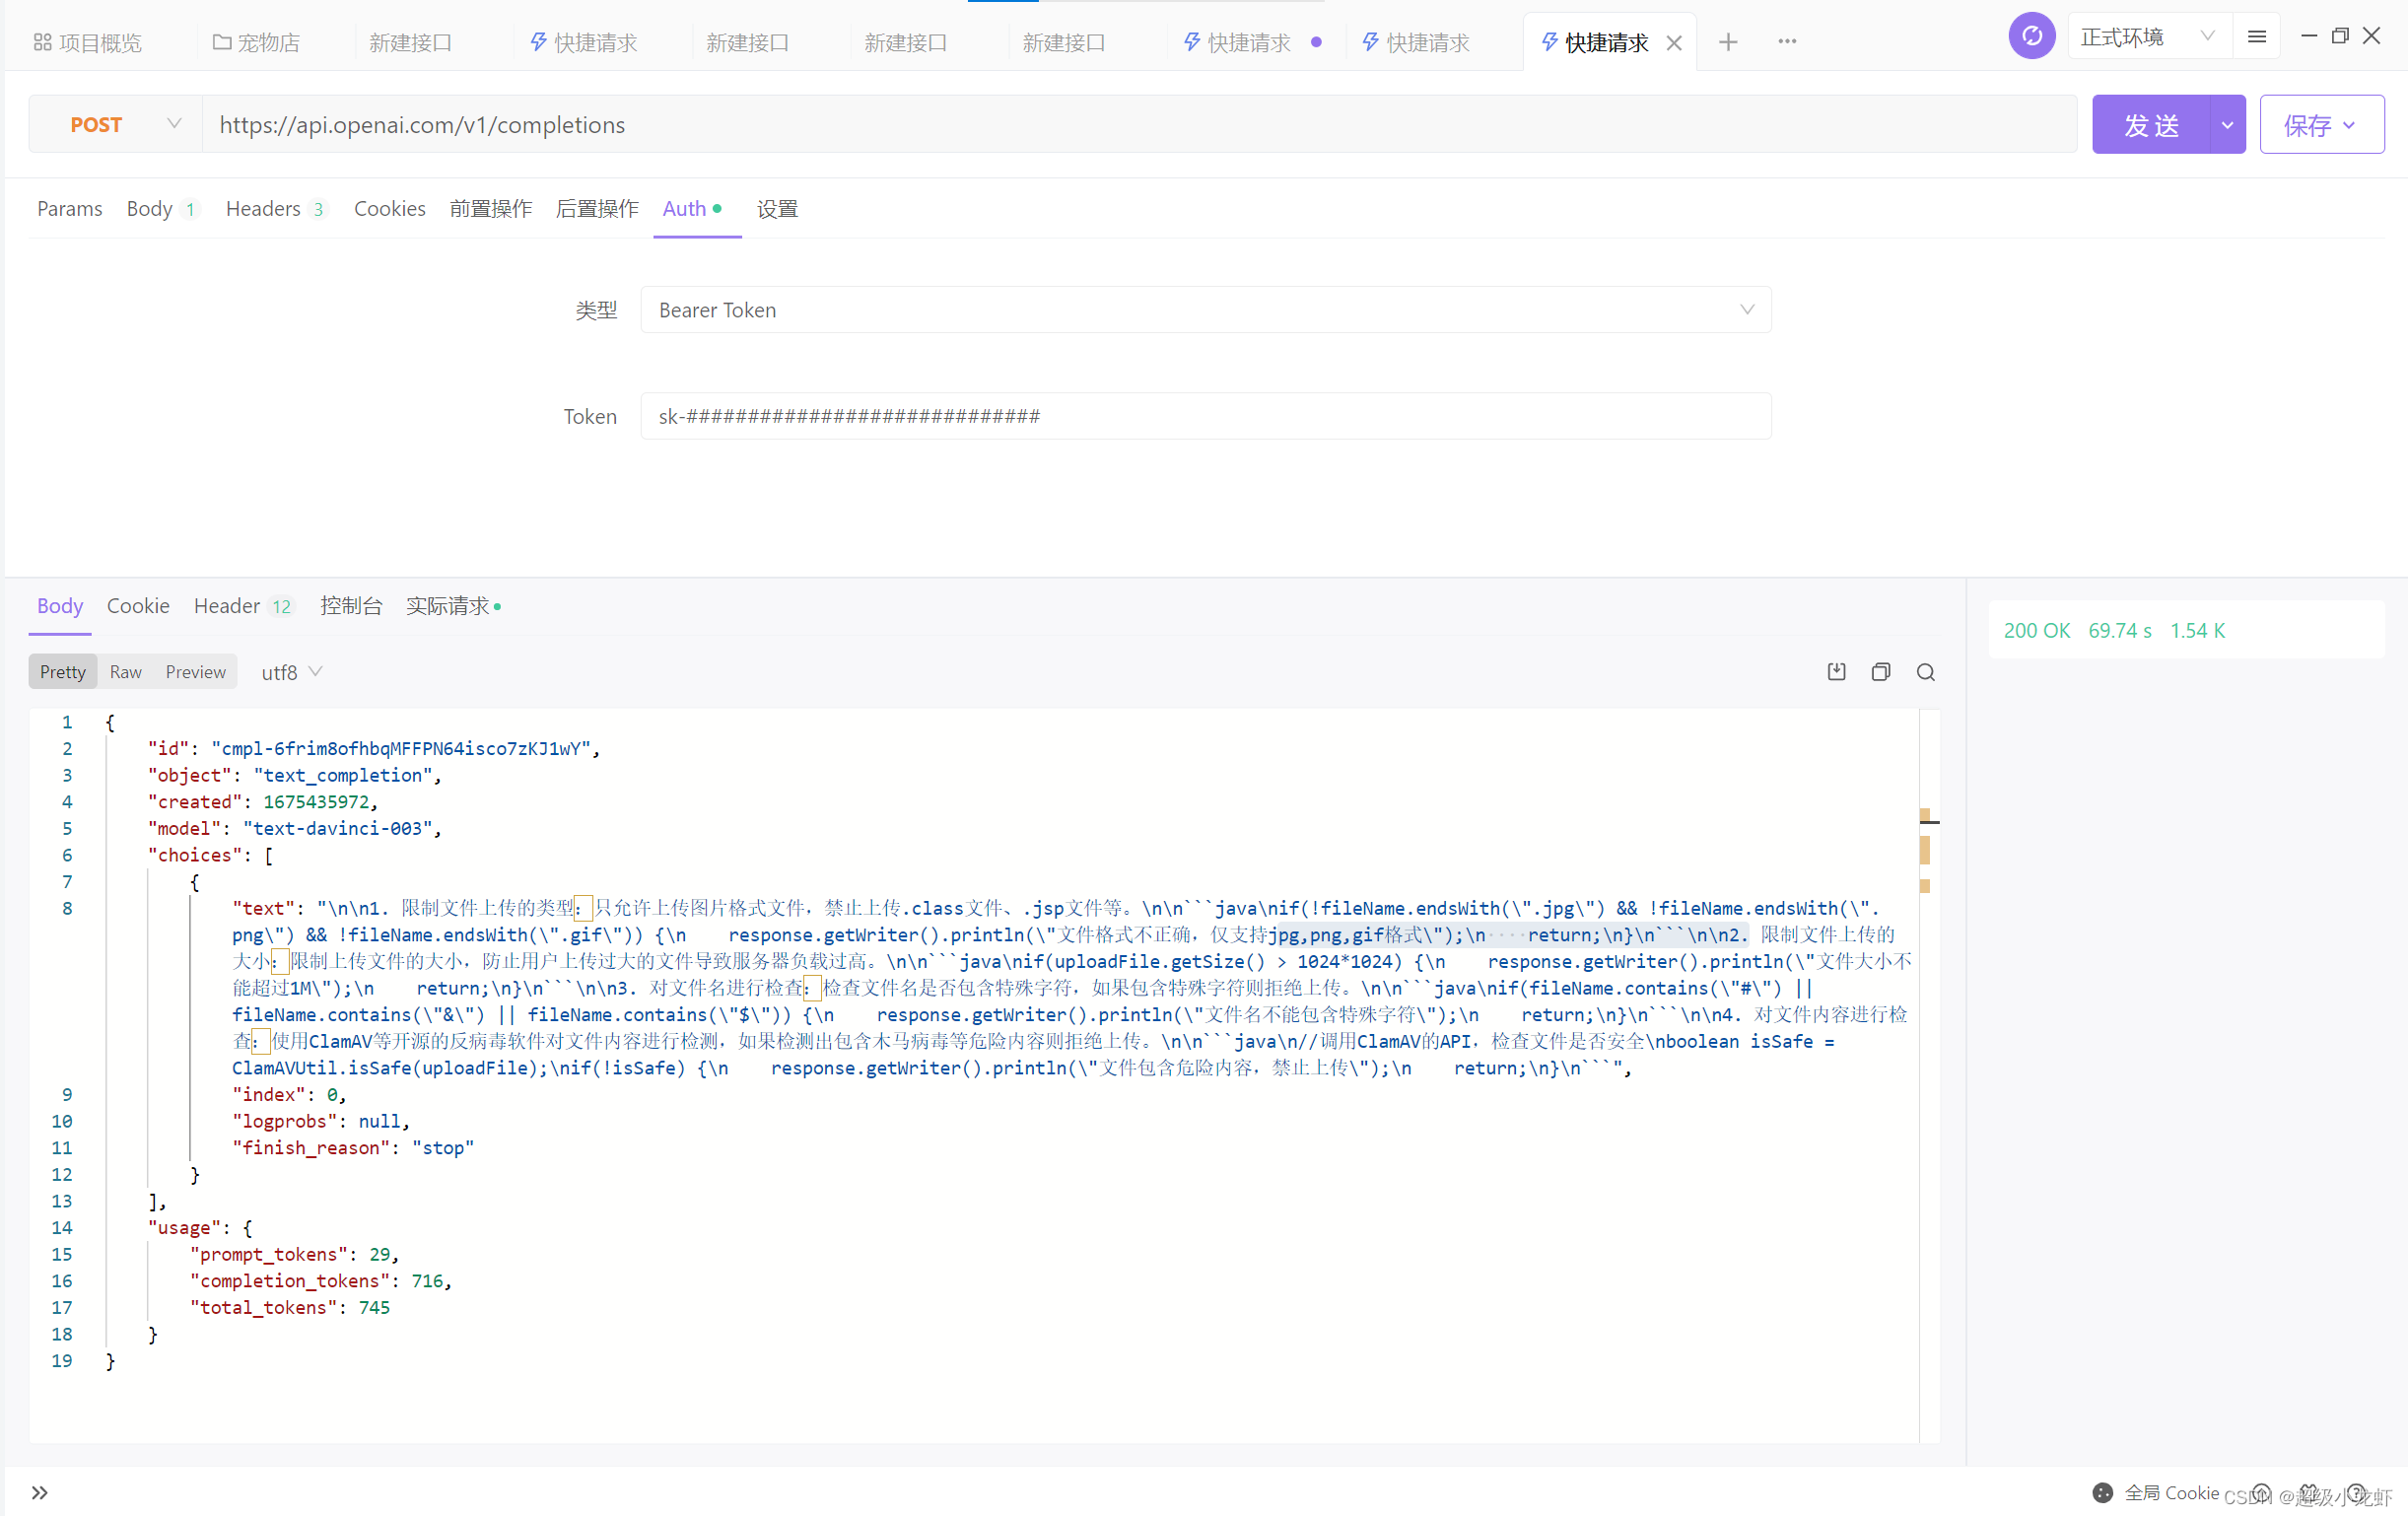Select the response Cookie tab

(x=138, y=606)
